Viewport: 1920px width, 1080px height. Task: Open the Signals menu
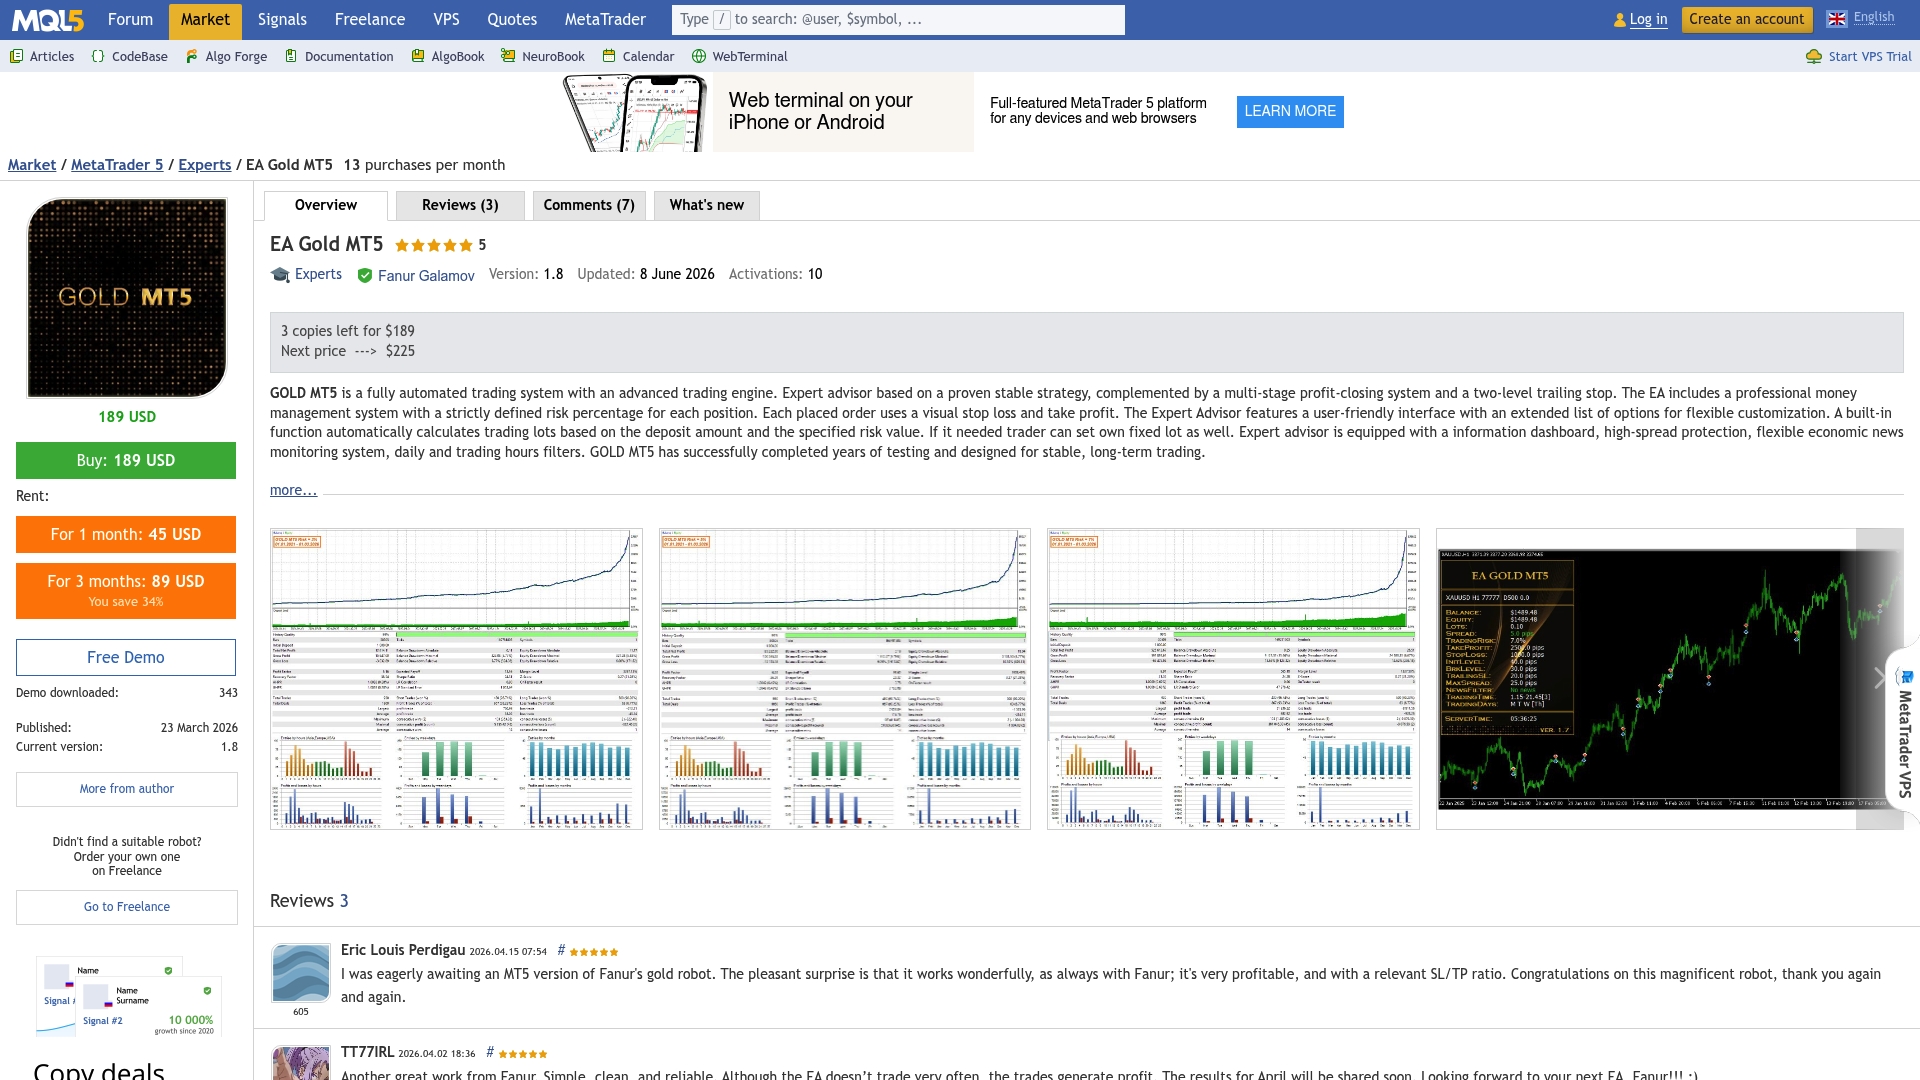click(282, 20)
